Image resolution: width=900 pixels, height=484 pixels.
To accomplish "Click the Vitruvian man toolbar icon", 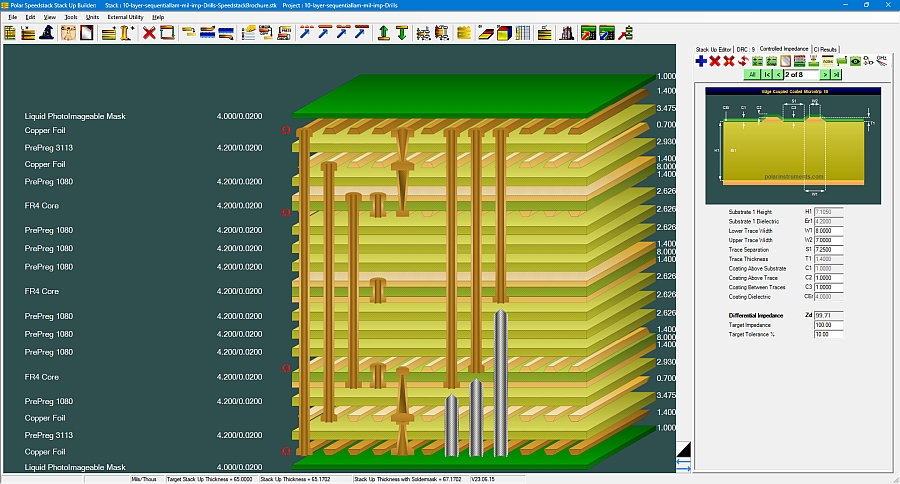I will [68, 33].
